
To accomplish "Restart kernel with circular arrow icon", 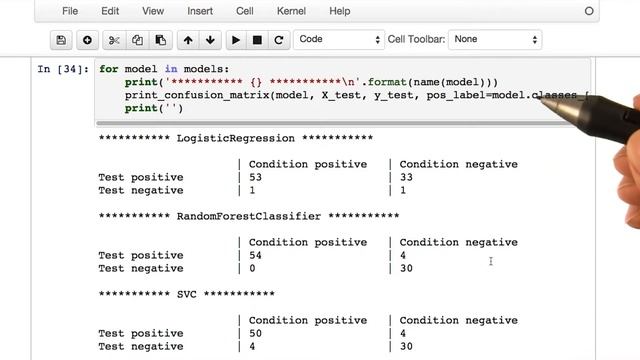I will 279,40.
